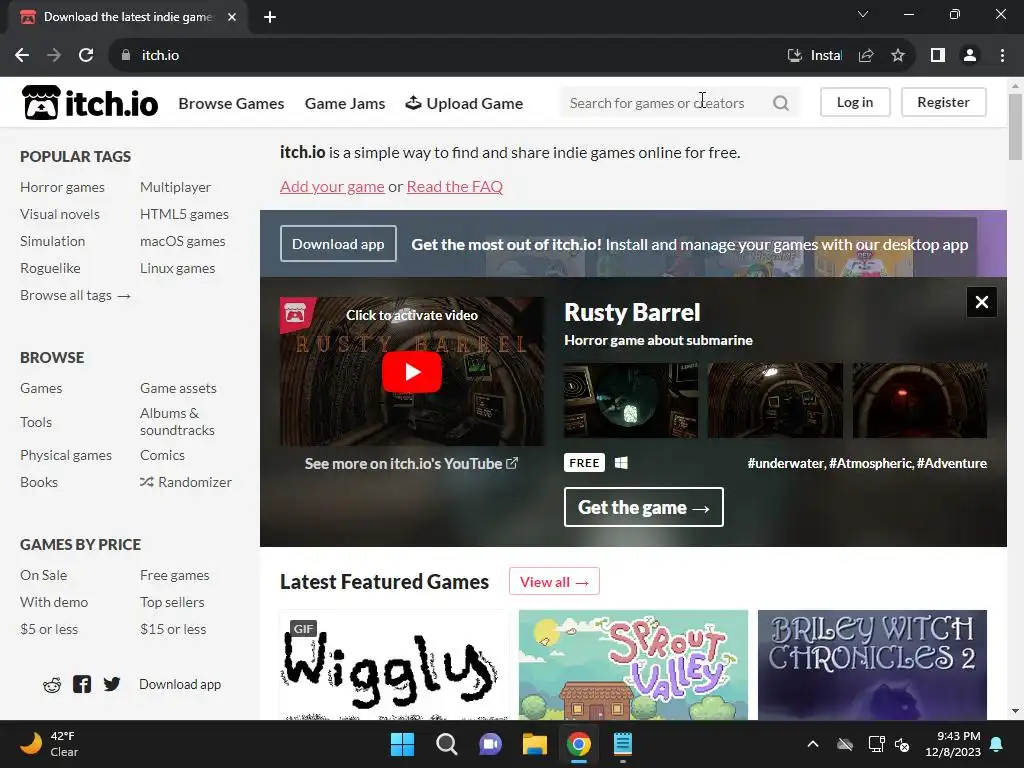
Task: Open Sprout Valley game thumbnail
Action: coord(633,665)
